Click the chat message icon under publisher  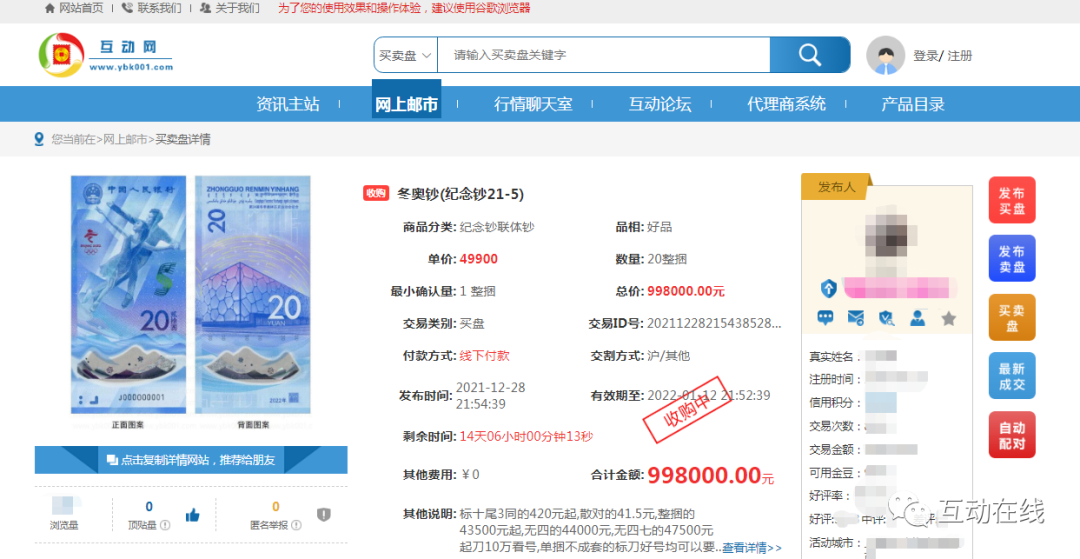(x=825, y=317)
